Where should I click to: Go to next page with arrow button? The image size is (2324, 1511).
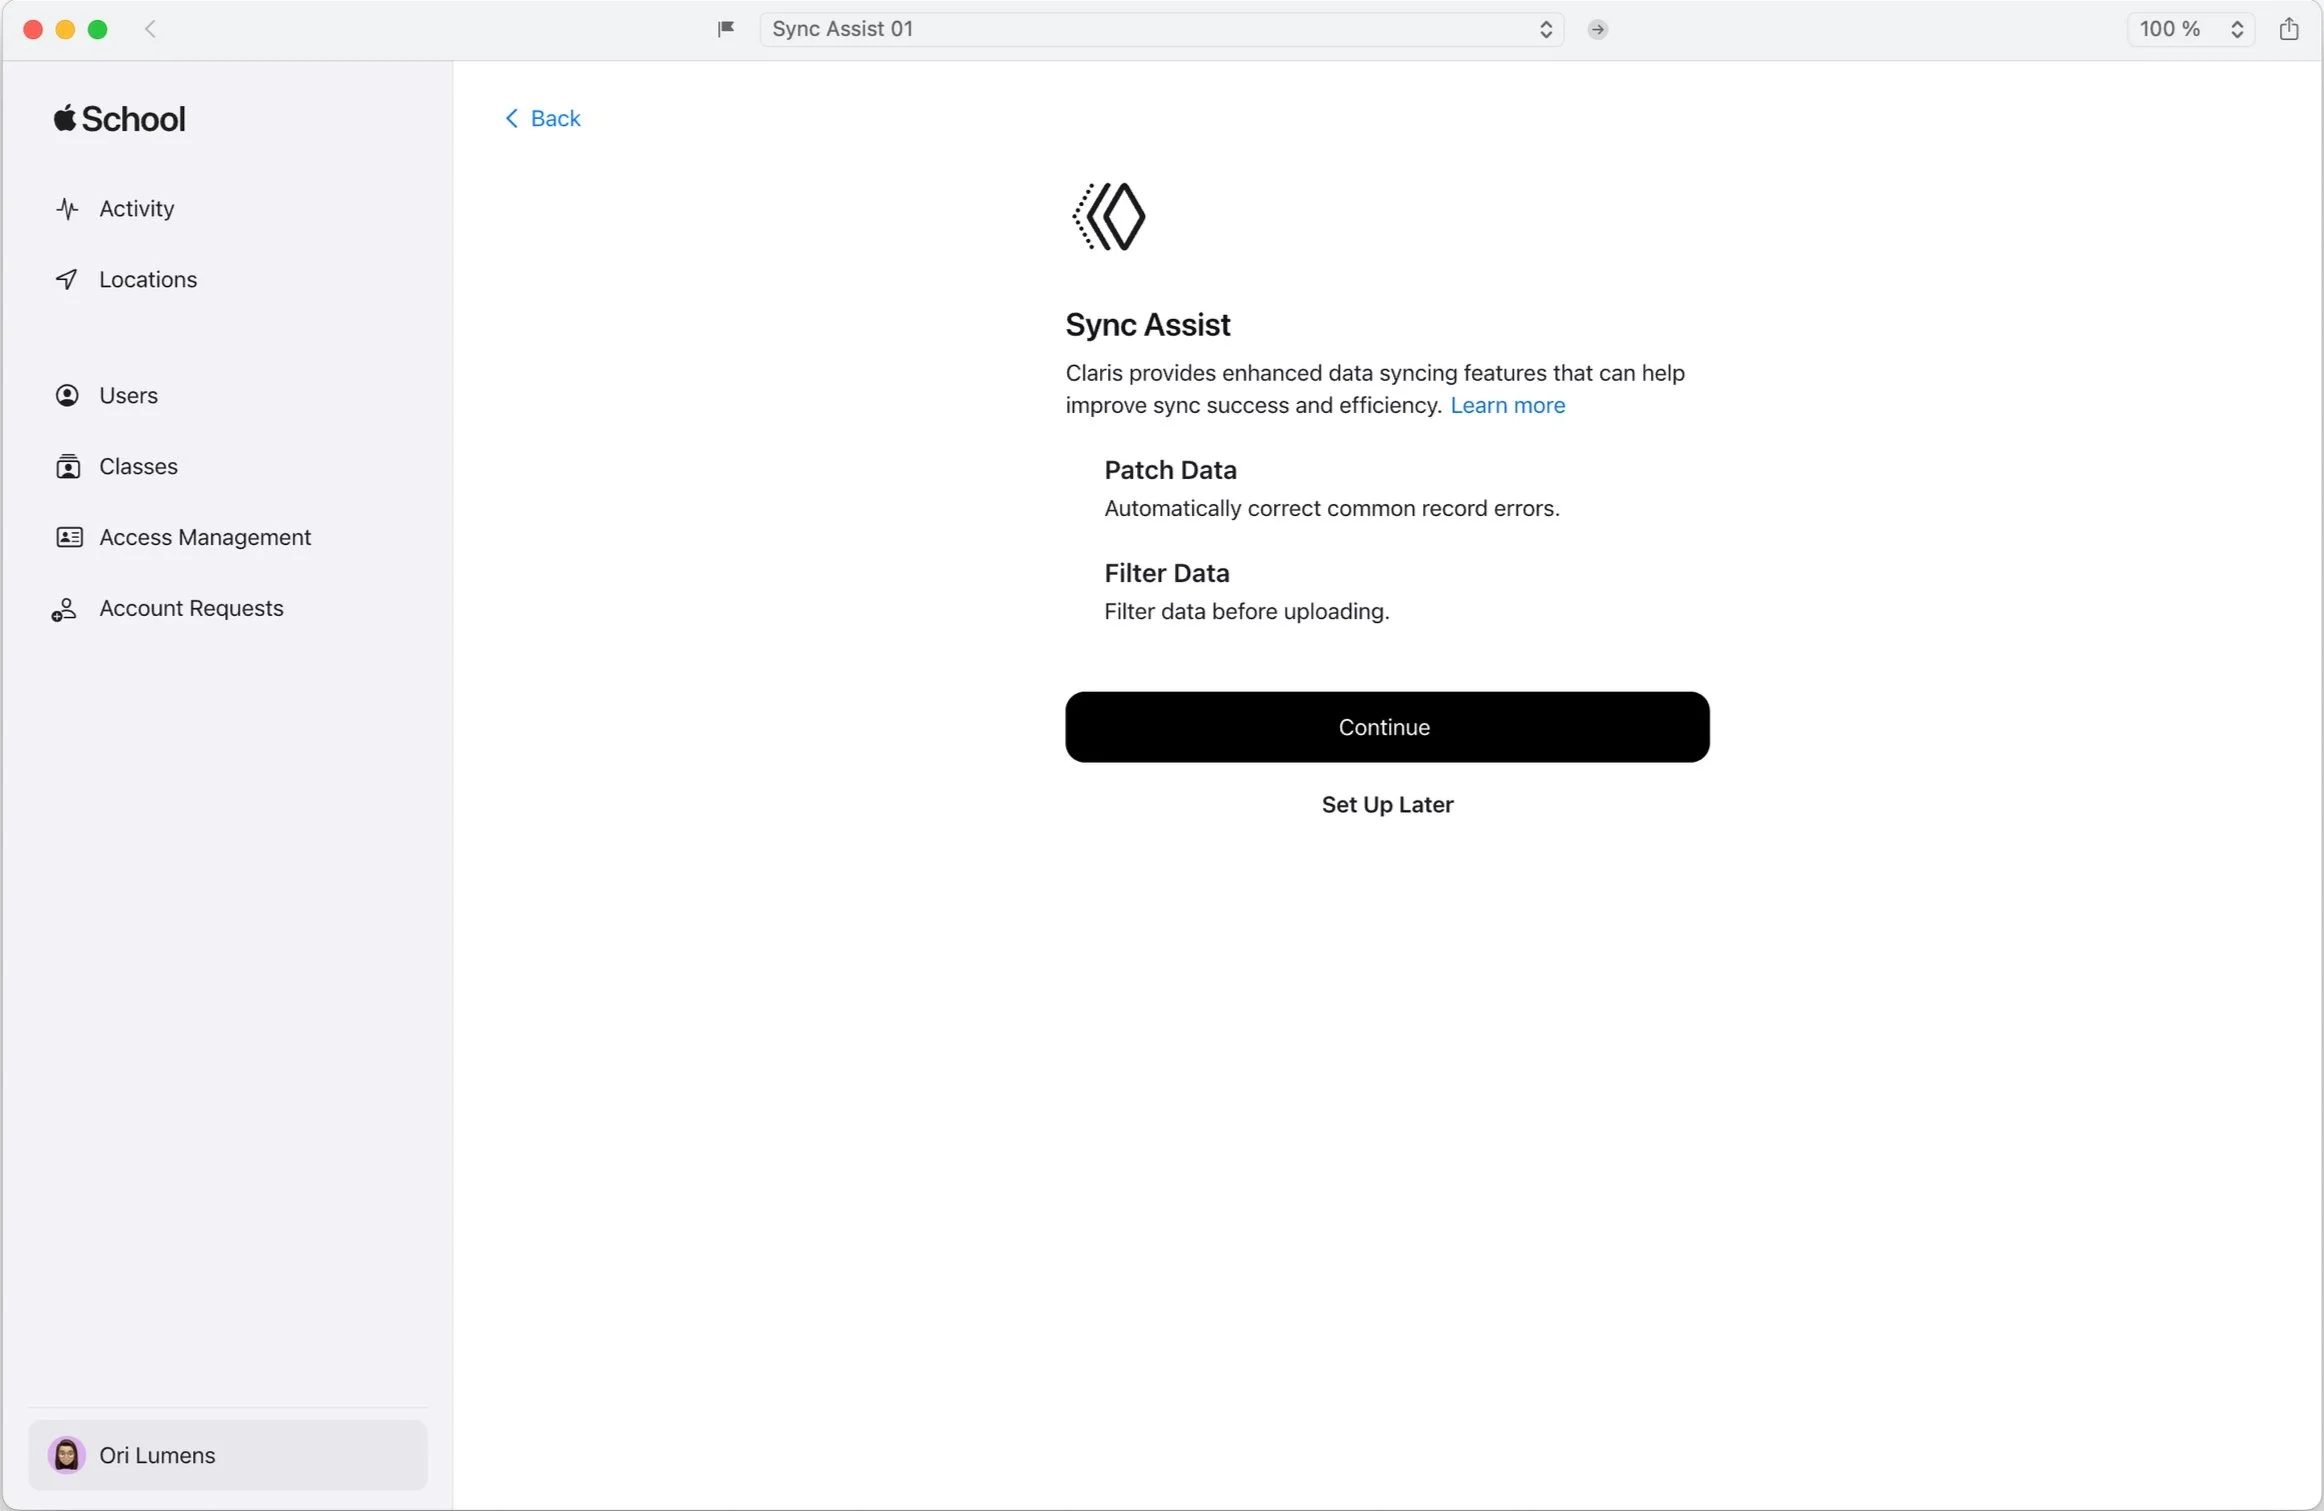pyautogui.click(x=1597, y=29)
